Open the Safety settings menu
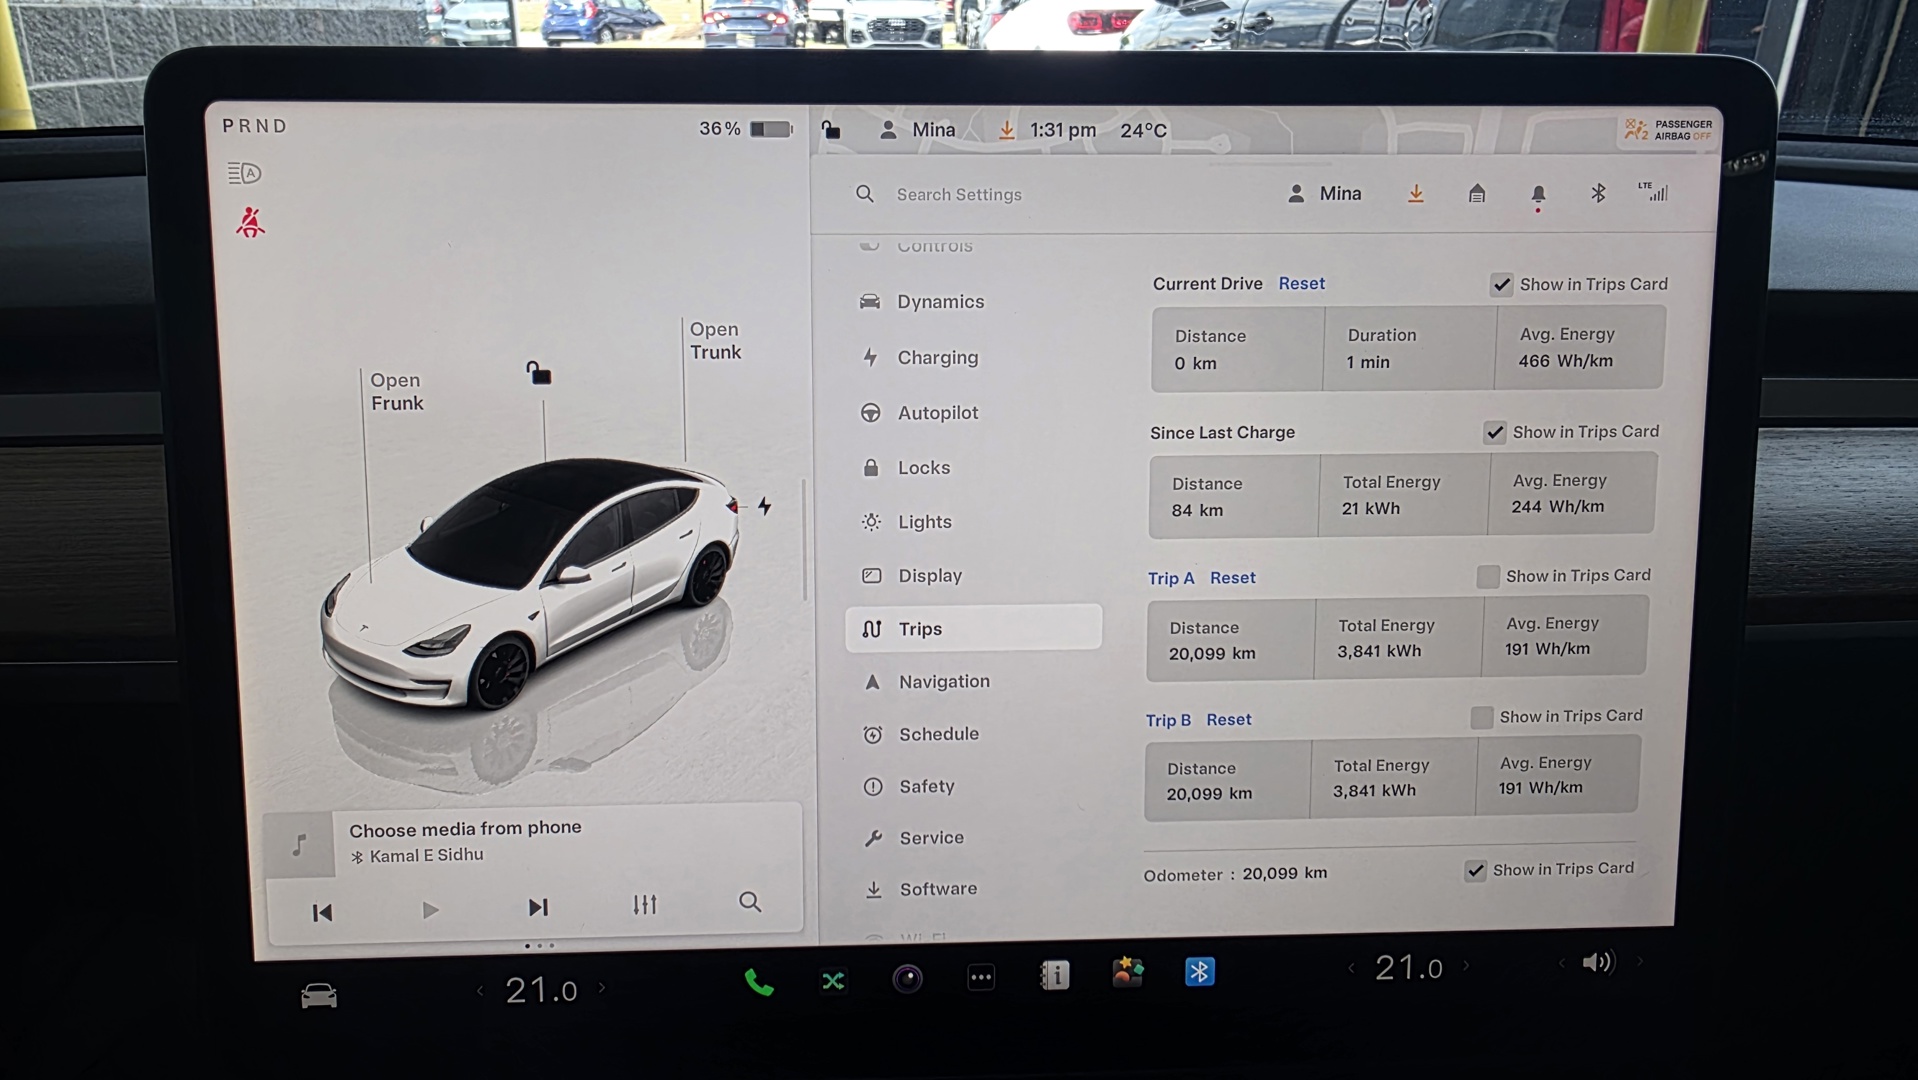Screen dimensions: 1918x1080 [x=908, y=787]
